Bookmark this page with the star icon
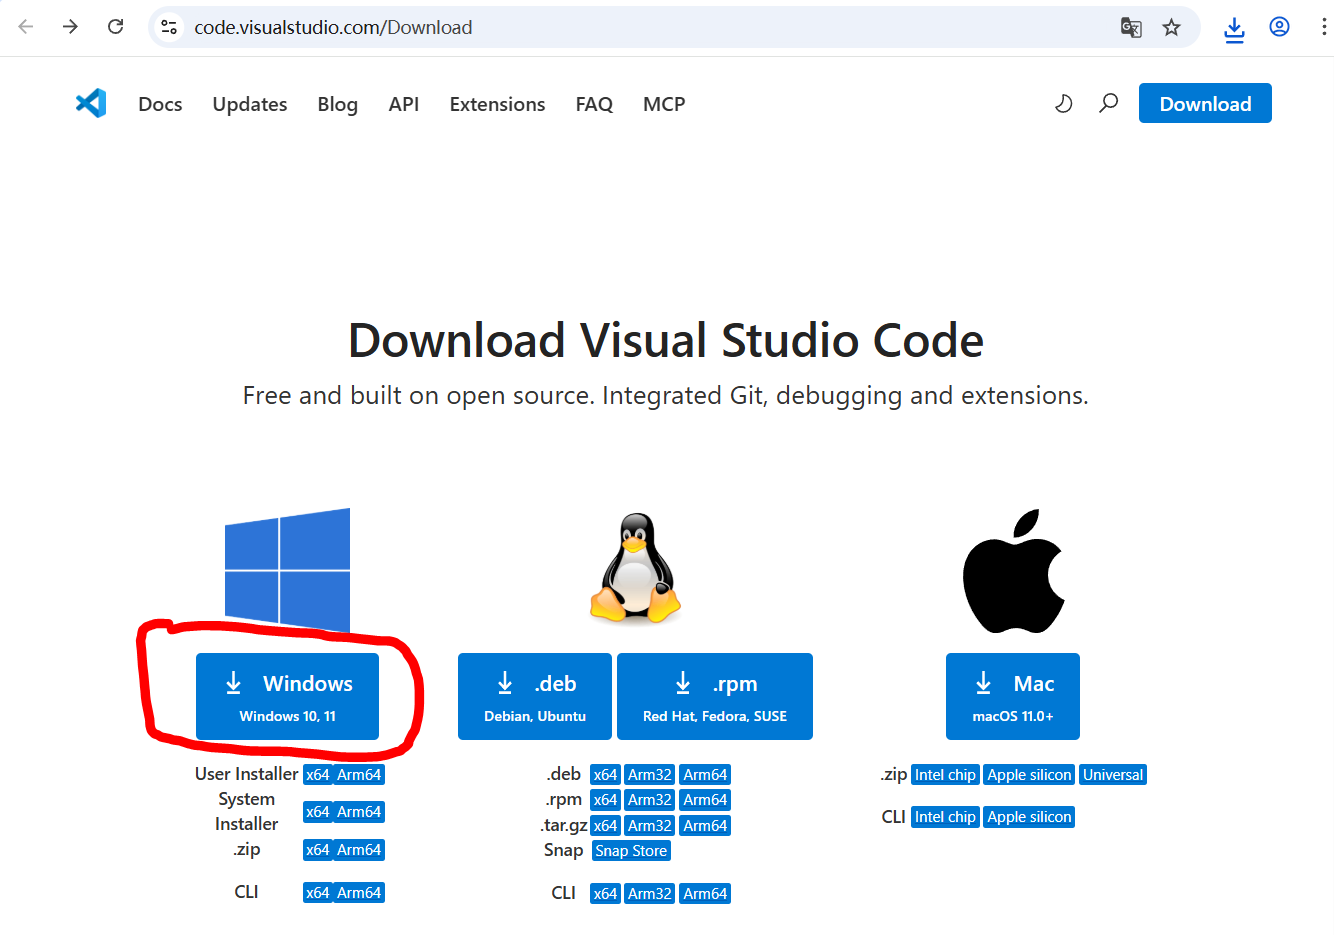Viewport: 1334px width, 935px height. (x=1172, y=27)
